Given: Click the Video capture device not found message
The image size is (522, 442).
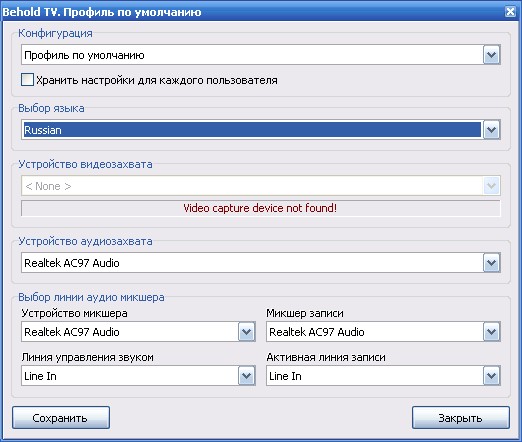Looking at the screenshot, I should (260, 208).
